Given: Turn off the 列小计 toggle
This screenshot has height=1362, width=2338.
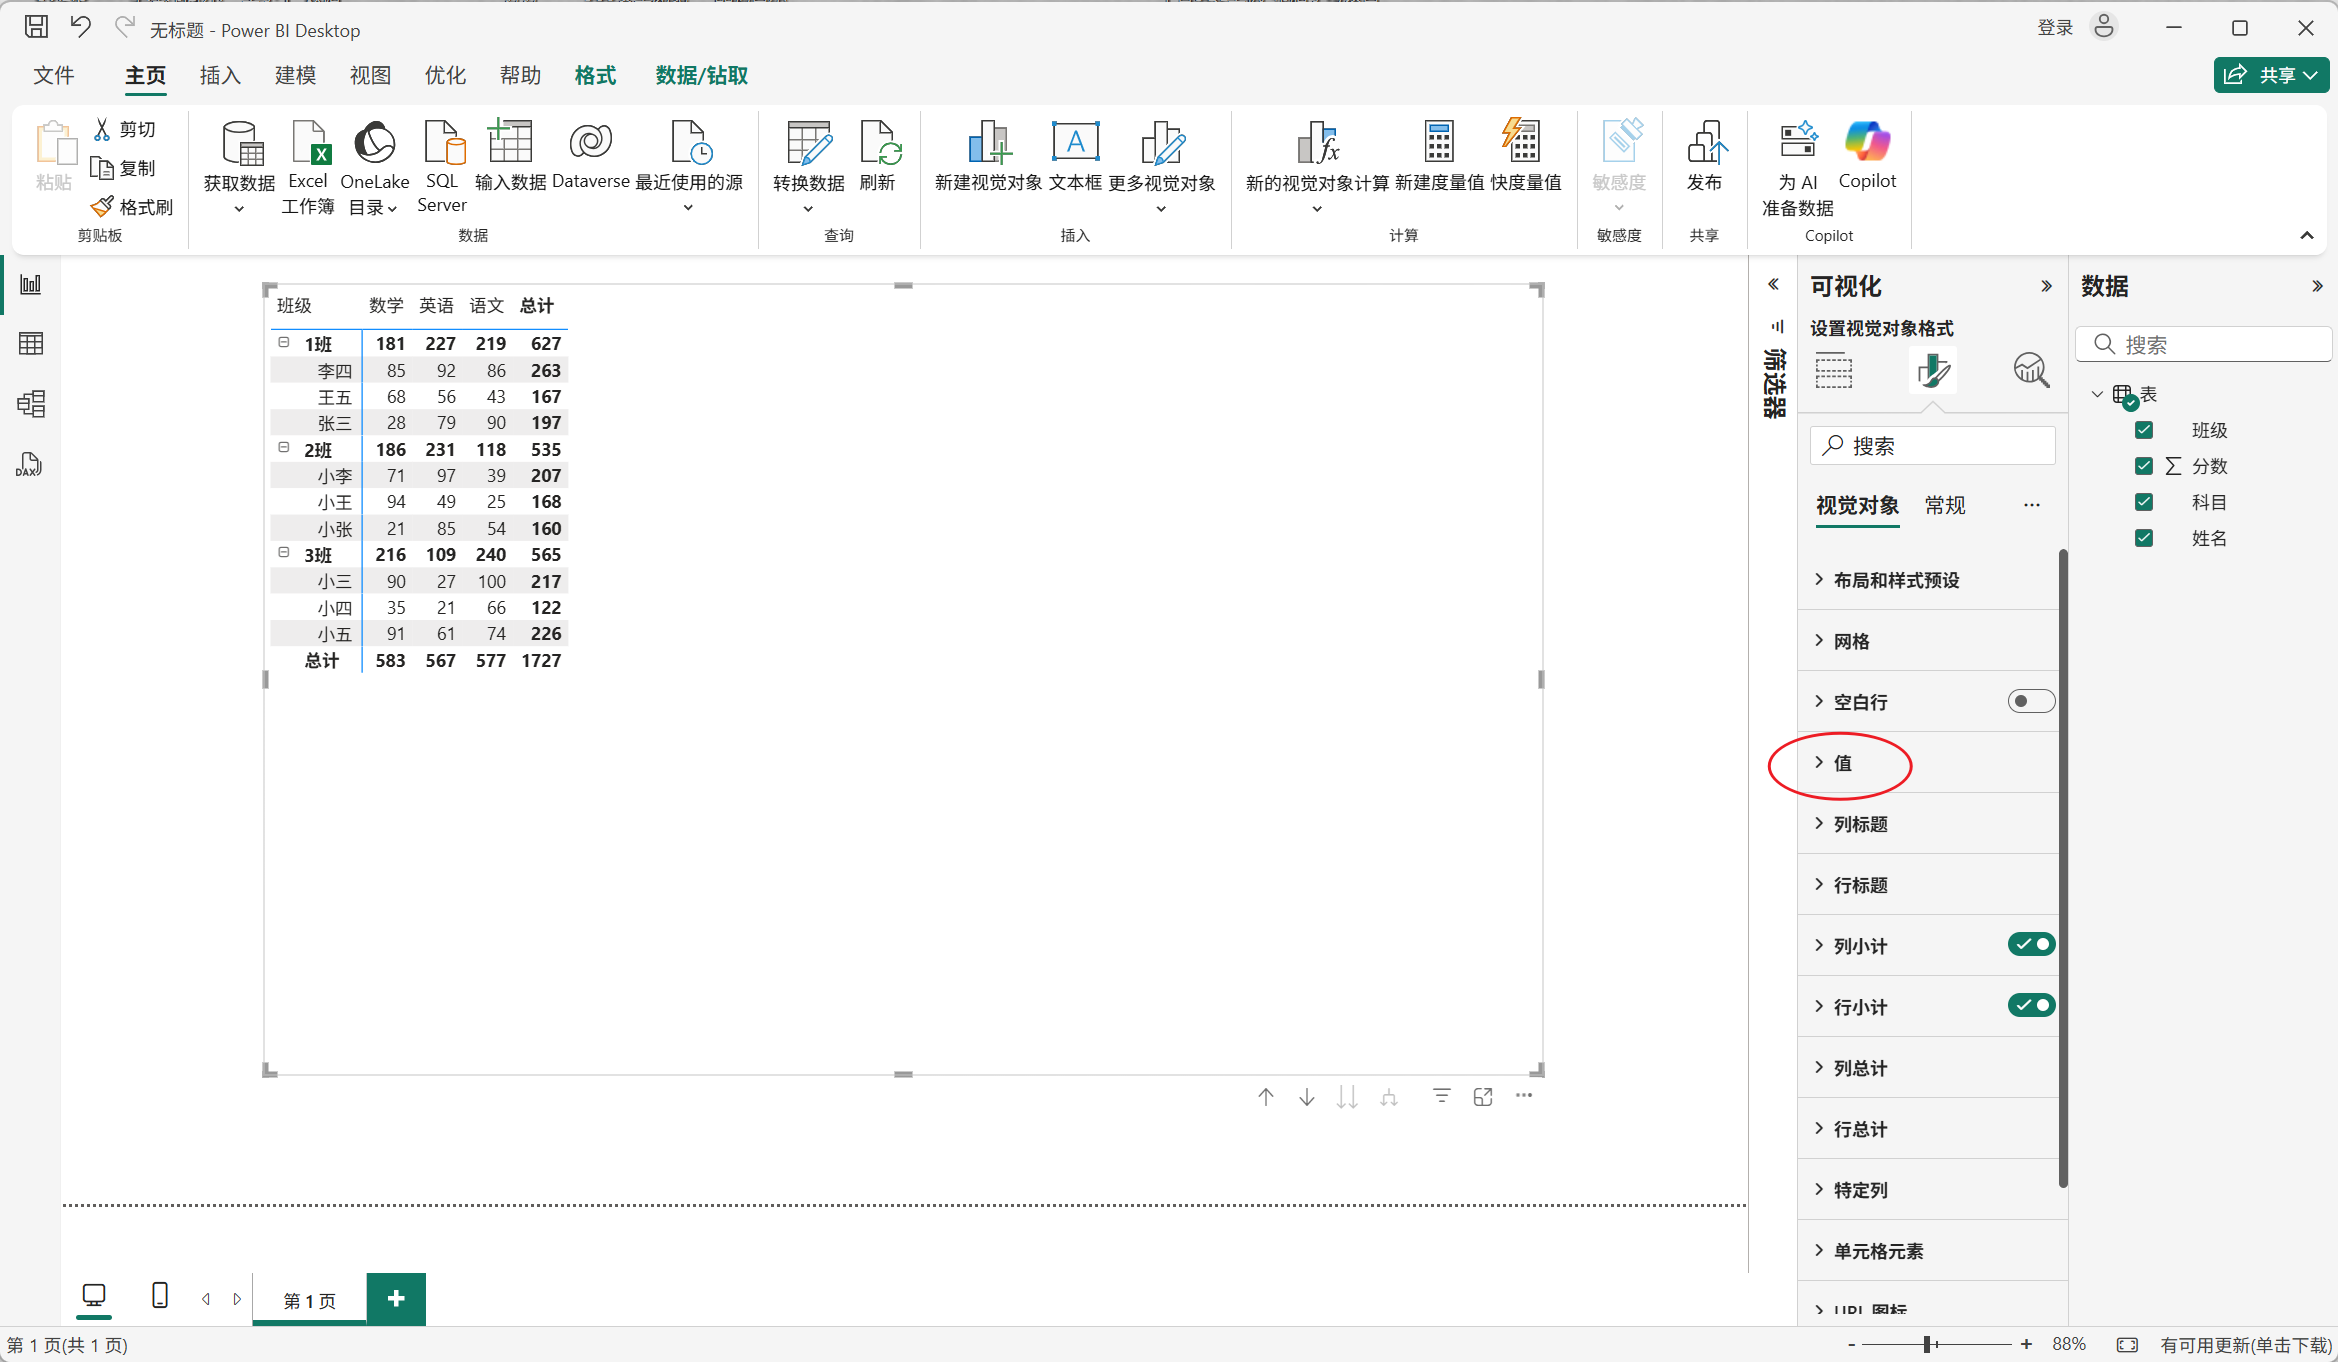Looking at the screenshot, I should pyautogui.click(x=2030, y=944).
